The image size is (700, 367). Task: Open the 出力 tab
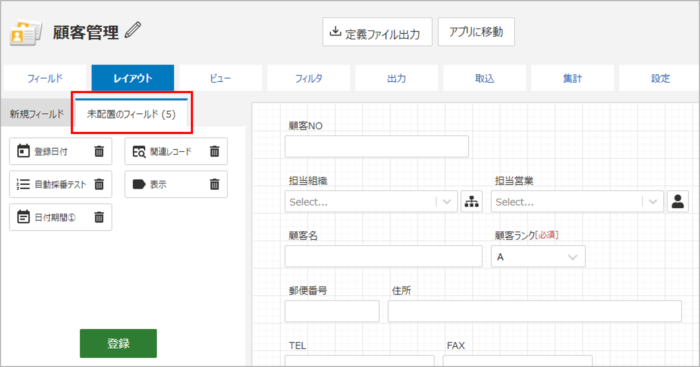[x=396, y=78]
